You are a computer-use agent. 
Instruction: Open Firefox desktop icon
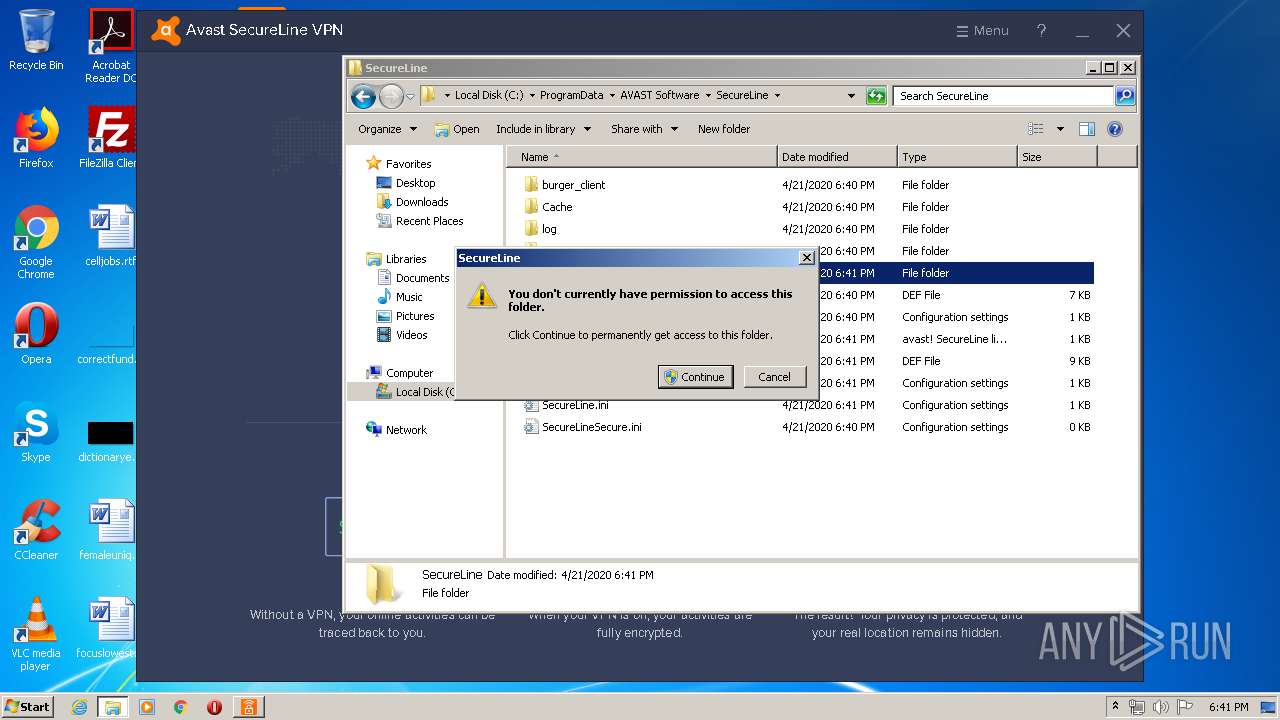tap(36, 138)
